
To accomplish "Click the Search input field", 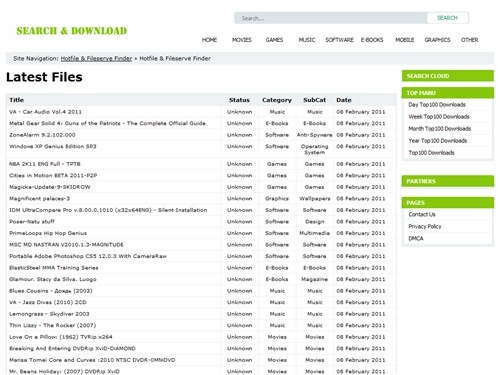I will pos(331,18).
